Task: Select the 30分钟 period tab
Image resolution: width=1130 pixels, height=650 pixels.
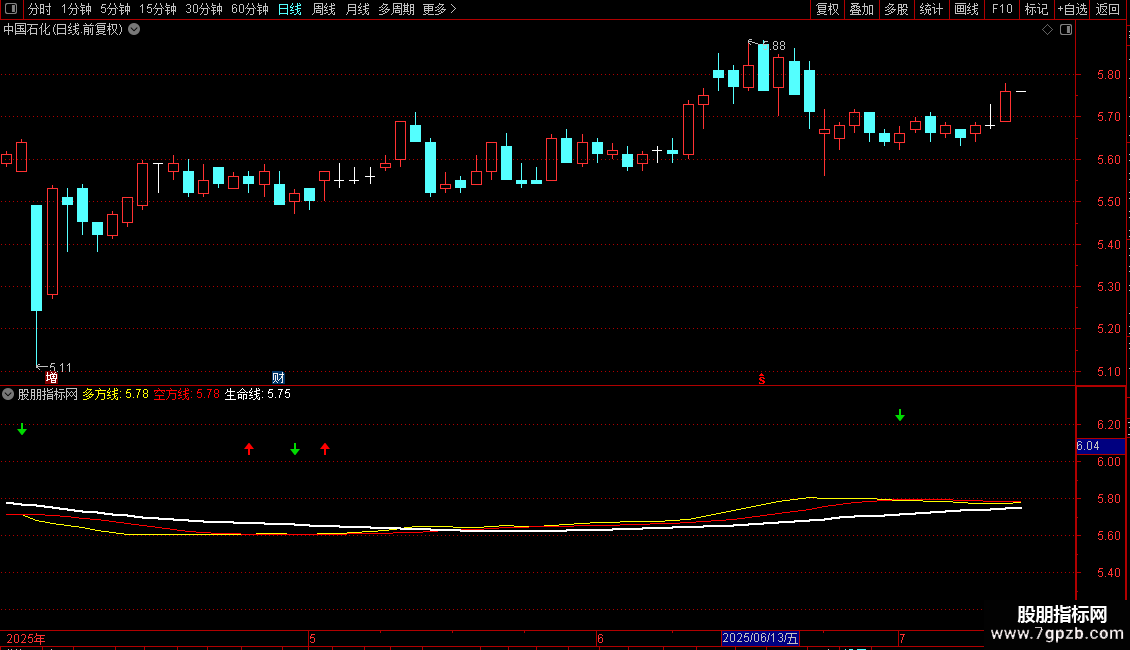Action: (x=204, y=9)
